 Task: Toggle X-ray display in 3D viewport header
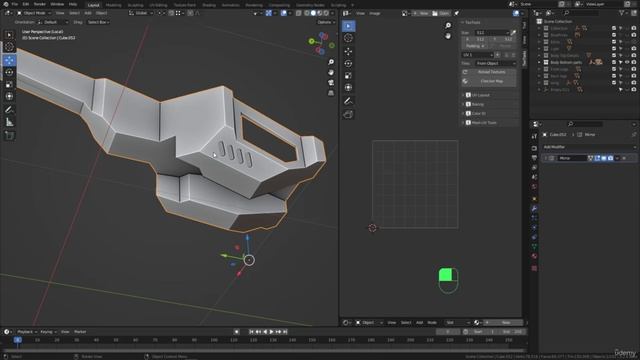coord(299,13)
